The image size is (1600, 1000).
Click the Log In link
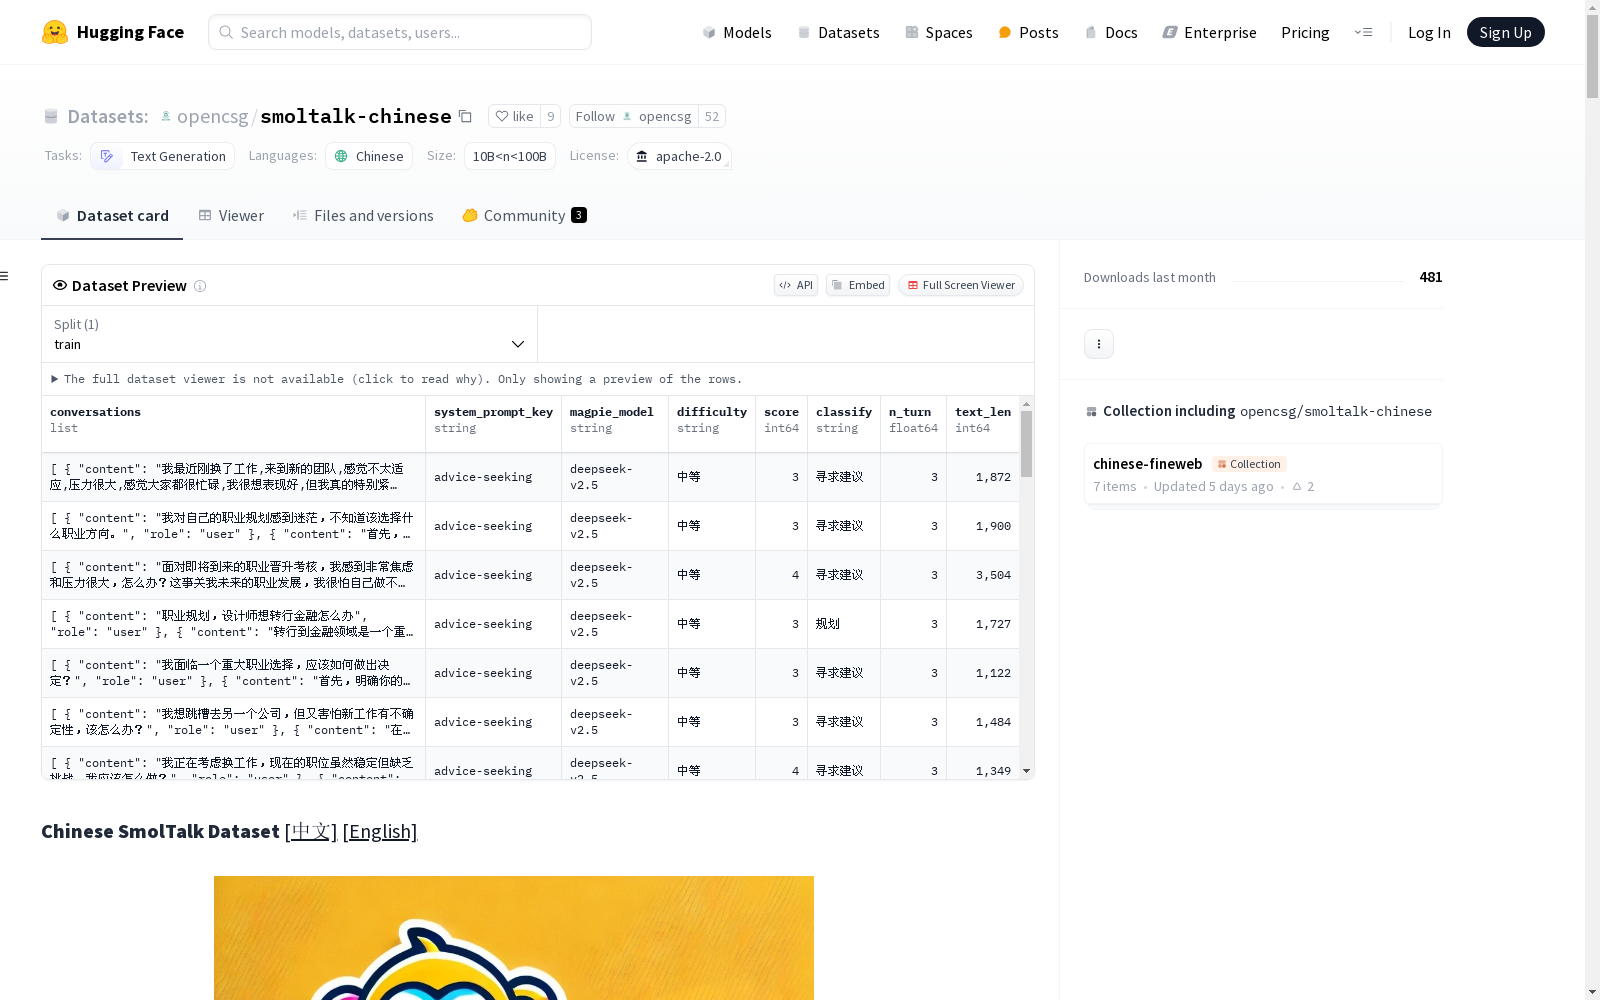pos(1429,32)
